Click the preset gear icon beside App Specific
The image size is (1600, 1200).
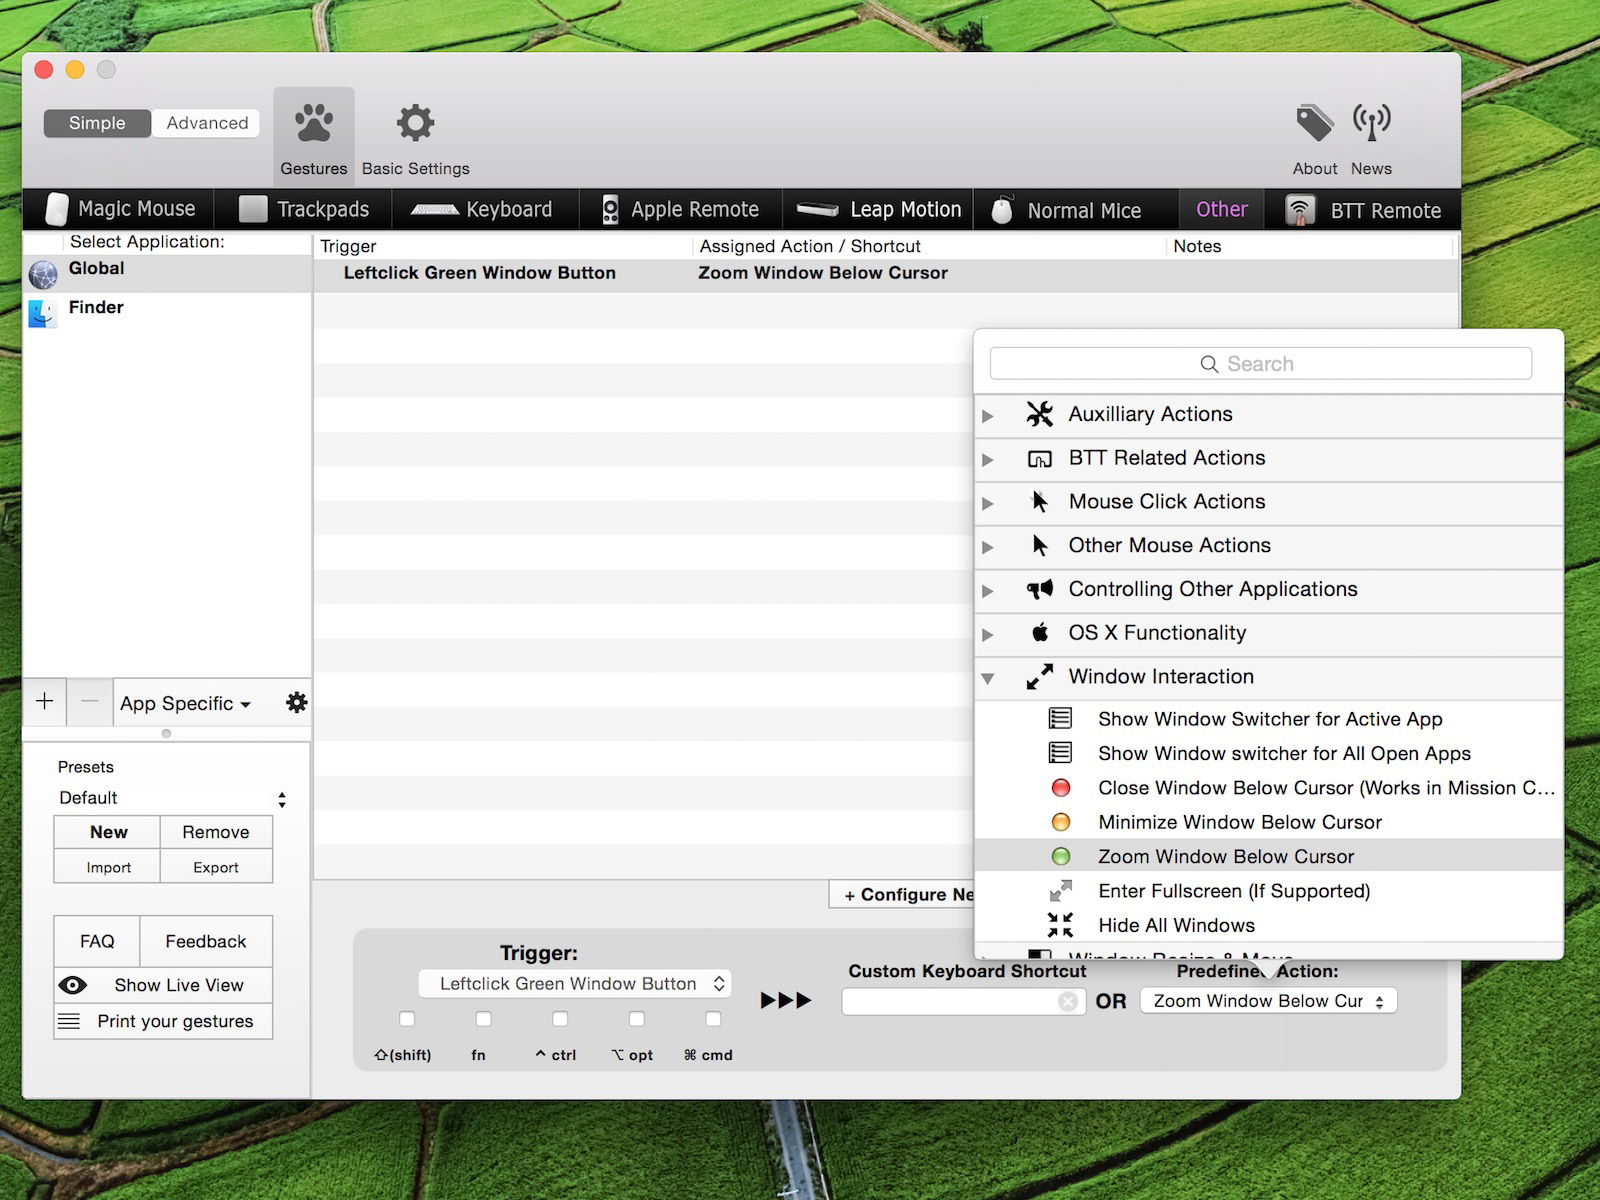tap(297, 702)
